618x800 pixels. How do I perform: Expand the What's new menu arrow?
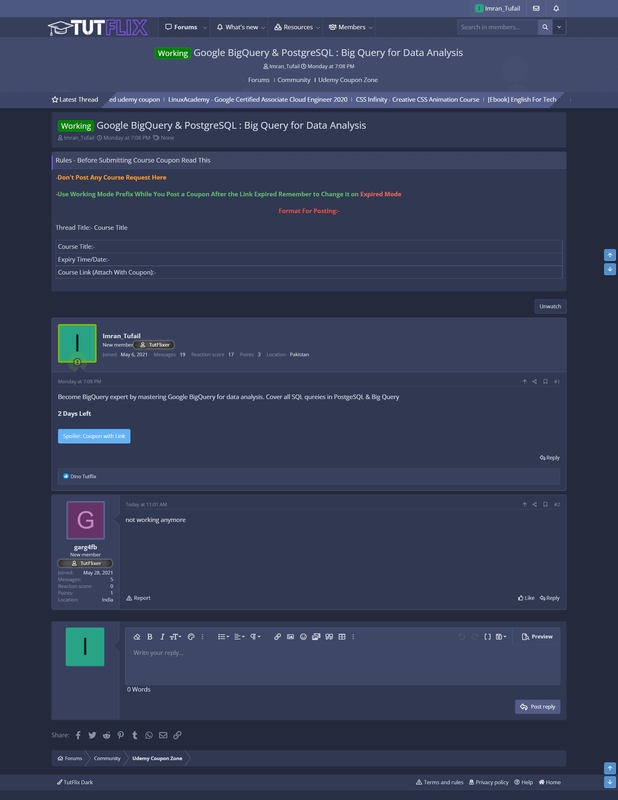[263, 28]
